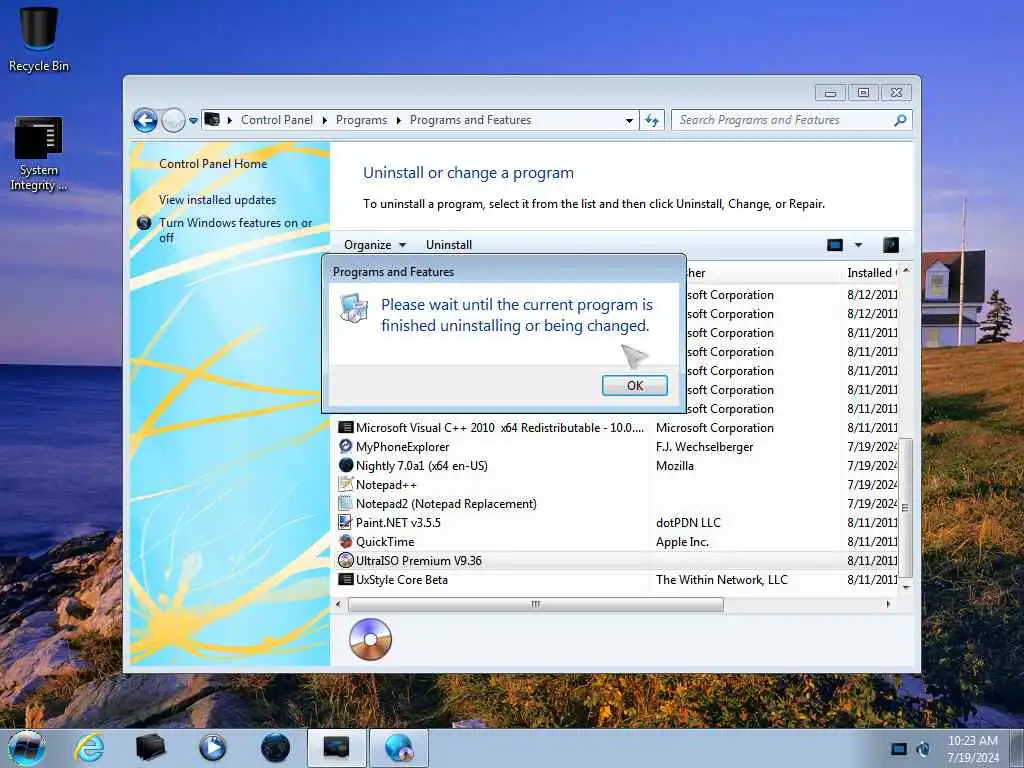Open the Start menu orb
Image resolution: width=1024 pixels, height=768 pixels.
coord(26,748)
